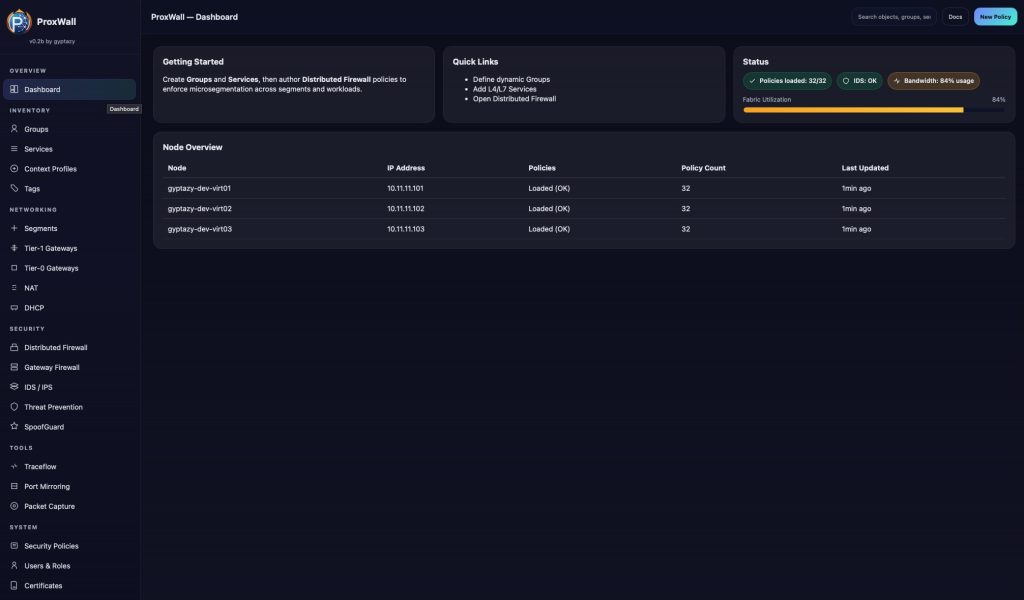The image size is (1024, 600).
Task: Open Port Mirroring
Action: [49, 485]
